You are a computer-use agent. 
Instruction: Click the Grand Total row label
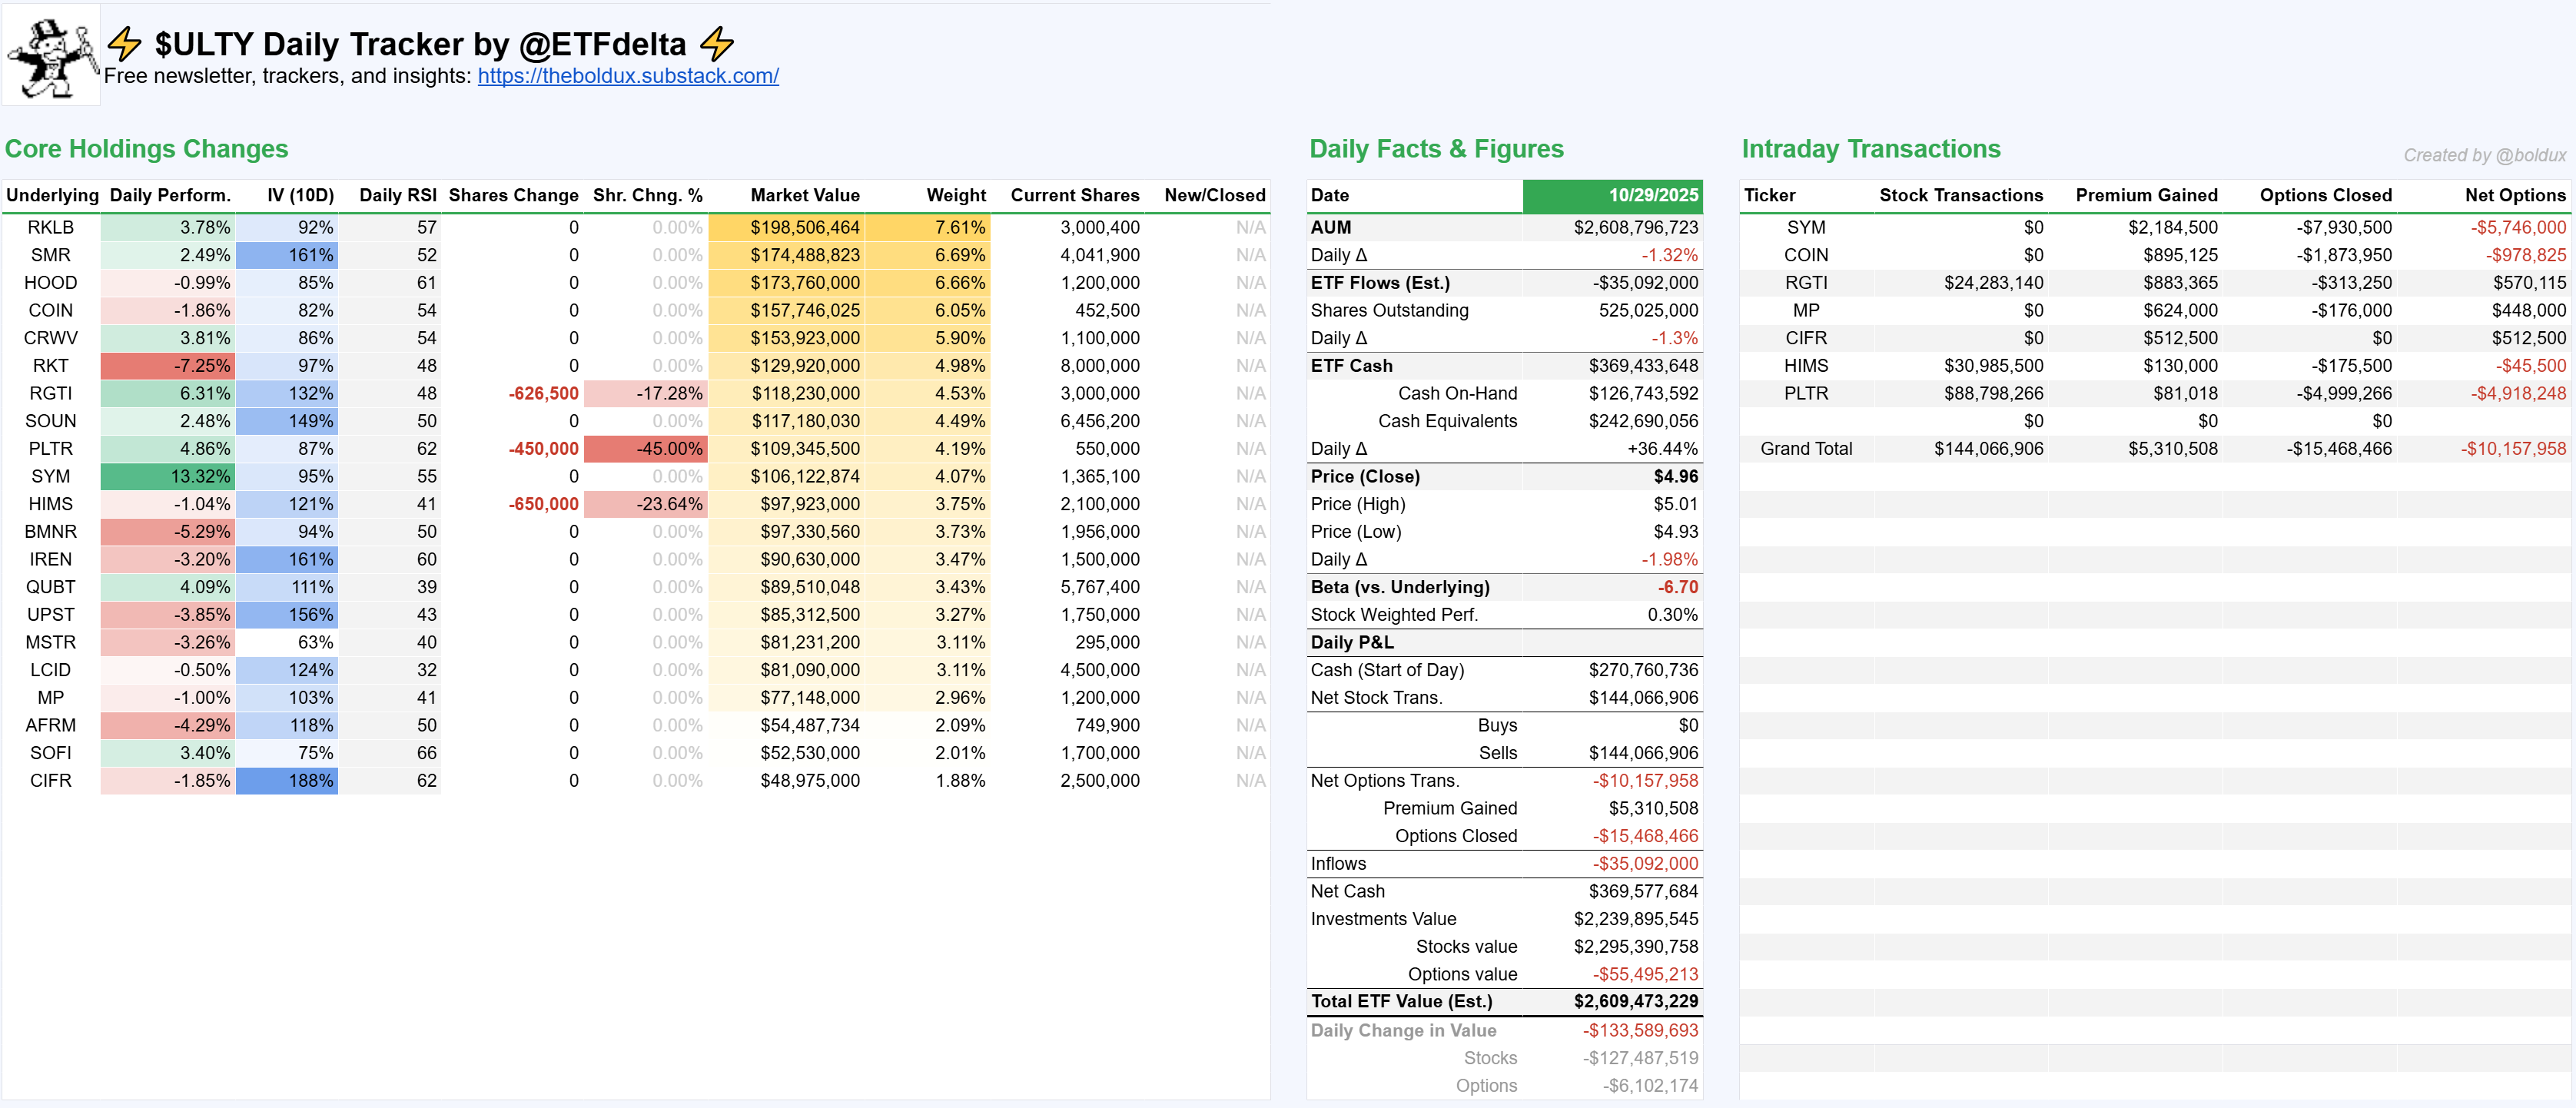click(1805, 449)
